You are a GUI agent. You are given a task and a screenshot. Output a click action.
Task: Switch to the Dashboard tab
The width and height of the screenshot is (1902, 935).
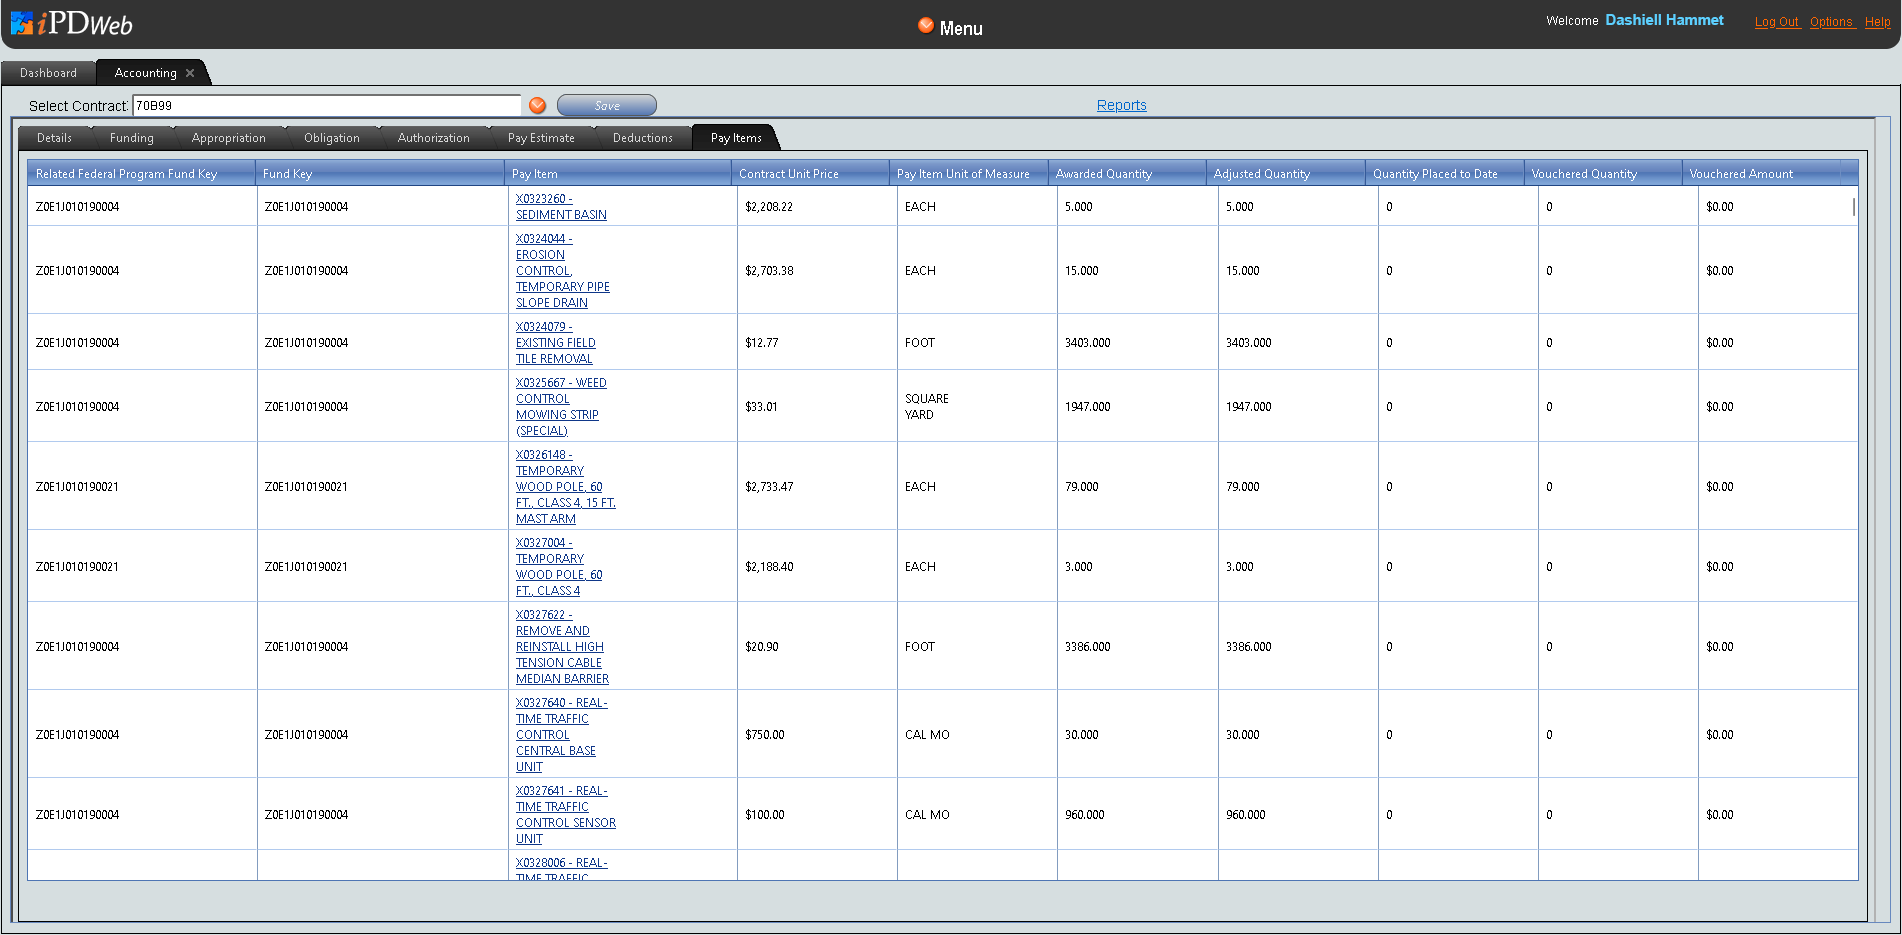(48, 73)
